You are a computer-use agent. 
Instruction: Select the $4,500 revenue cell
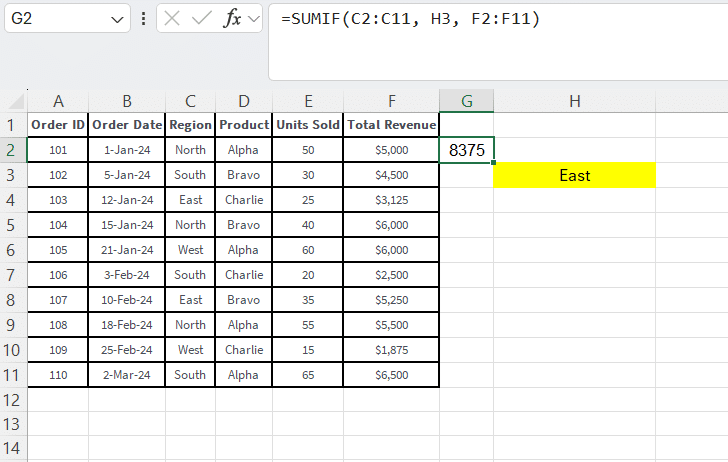point(392,175)
